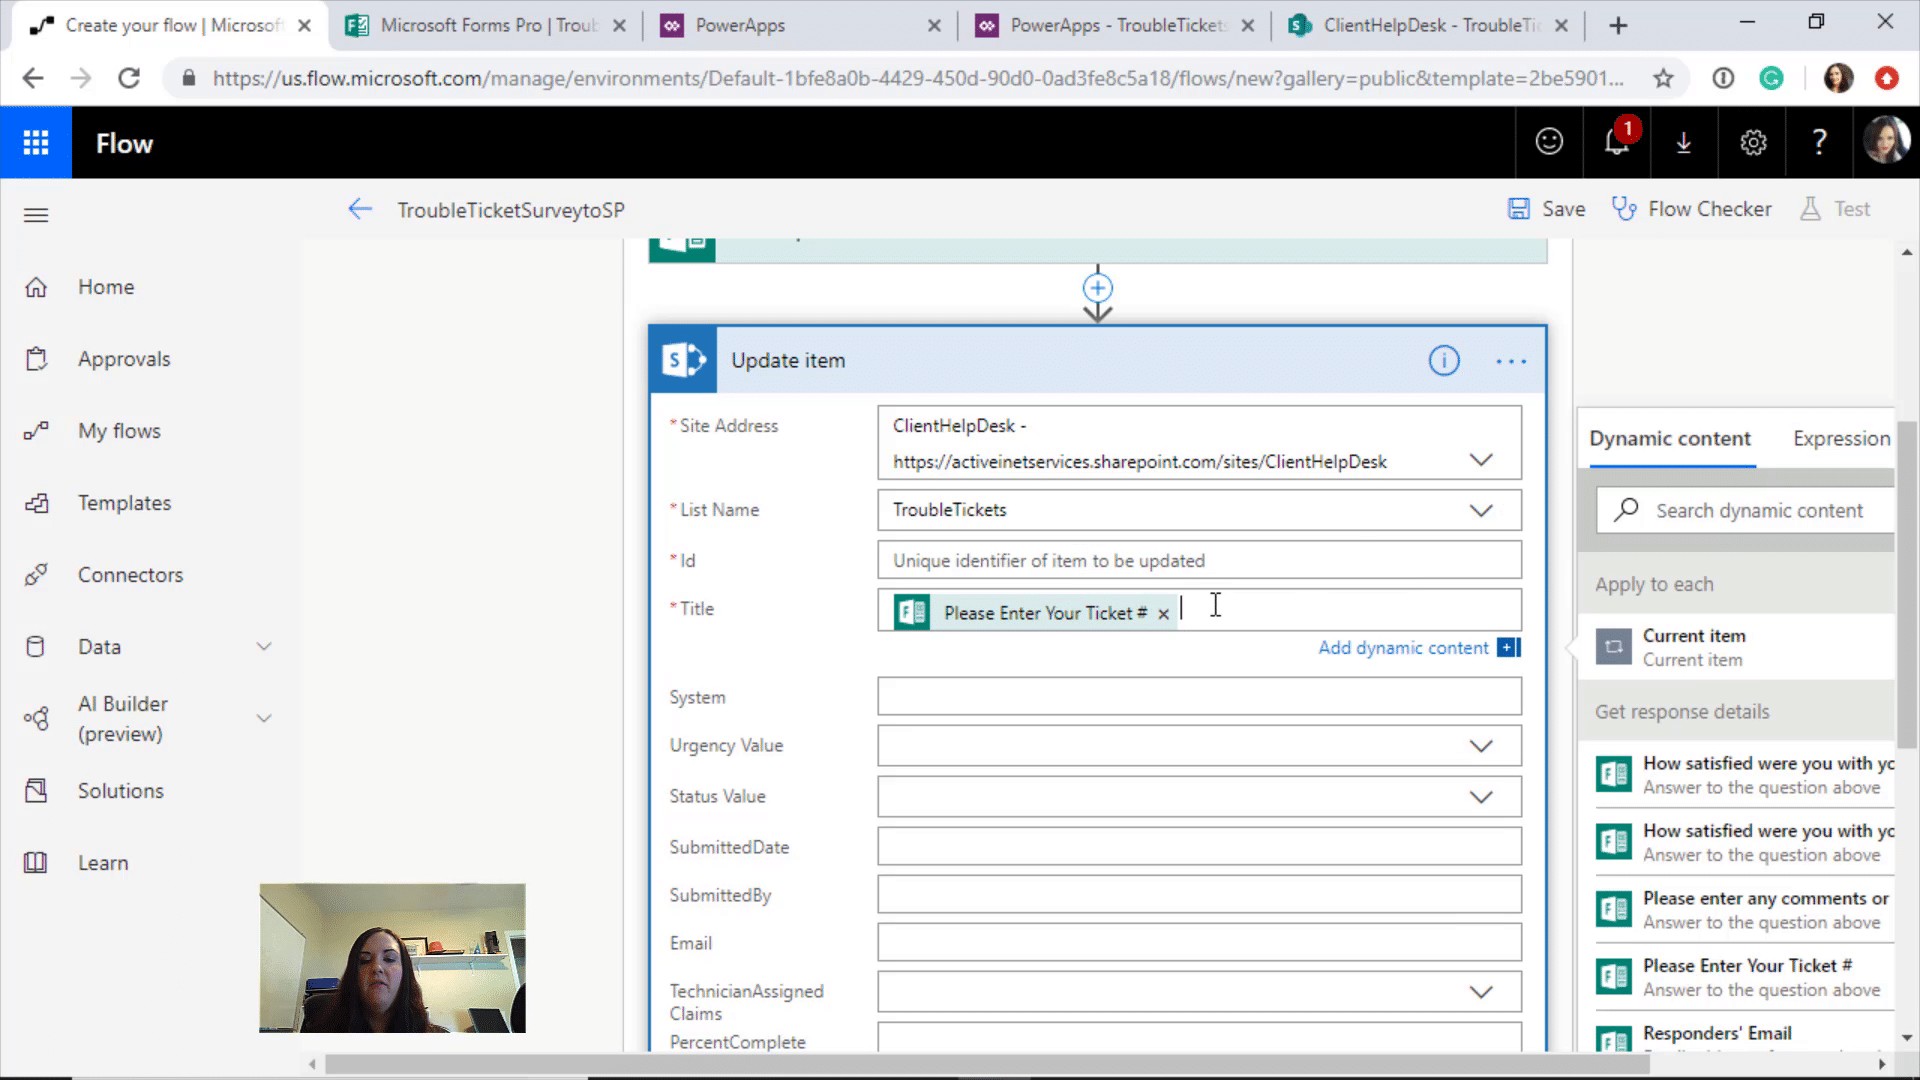Image resolution: width=1920 pixels, height=1080 pixels.
Task: Expand the List Name dropdown
Action: pos(1481,510)
